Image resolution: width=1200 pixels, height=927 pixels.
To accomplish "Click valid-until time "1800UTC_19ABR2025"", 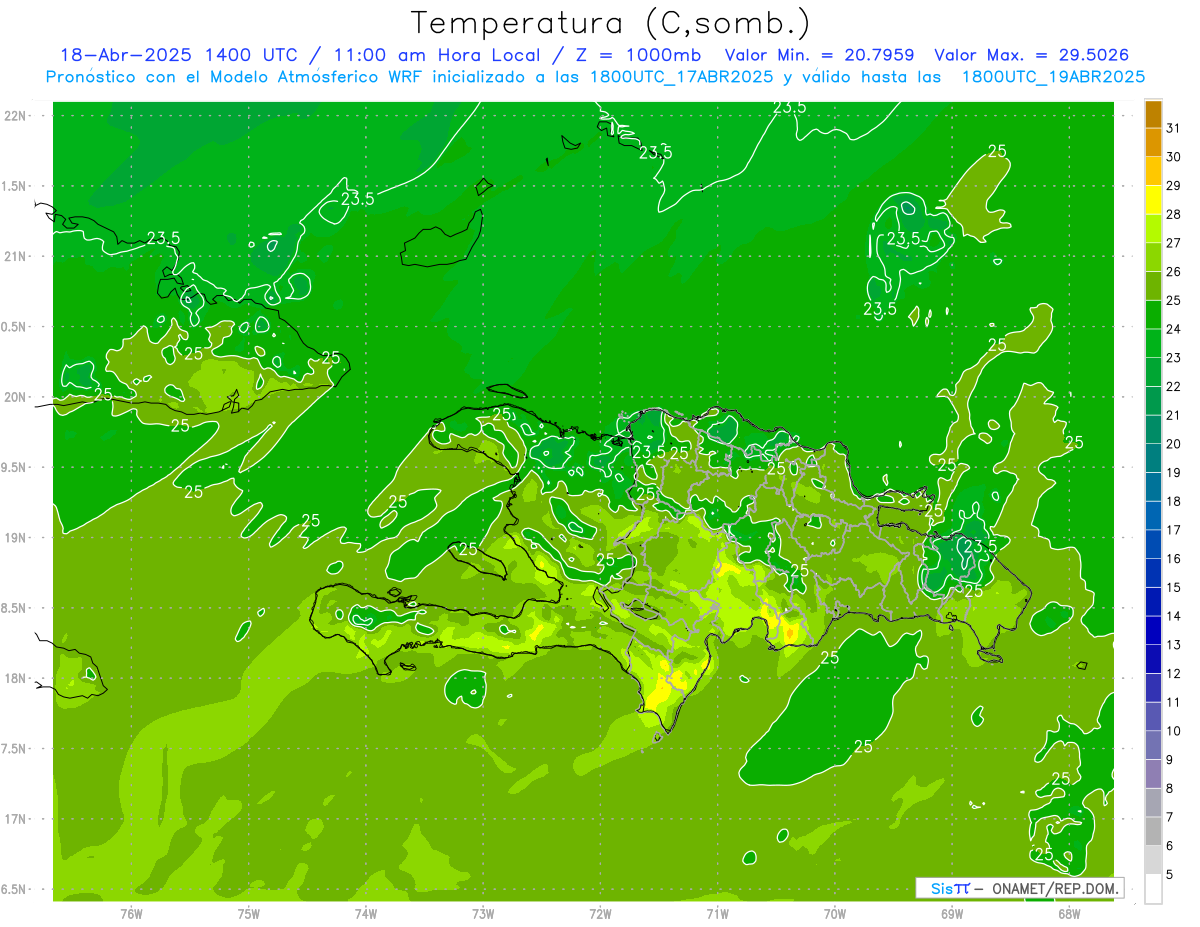I will [x=1054, y=76].
